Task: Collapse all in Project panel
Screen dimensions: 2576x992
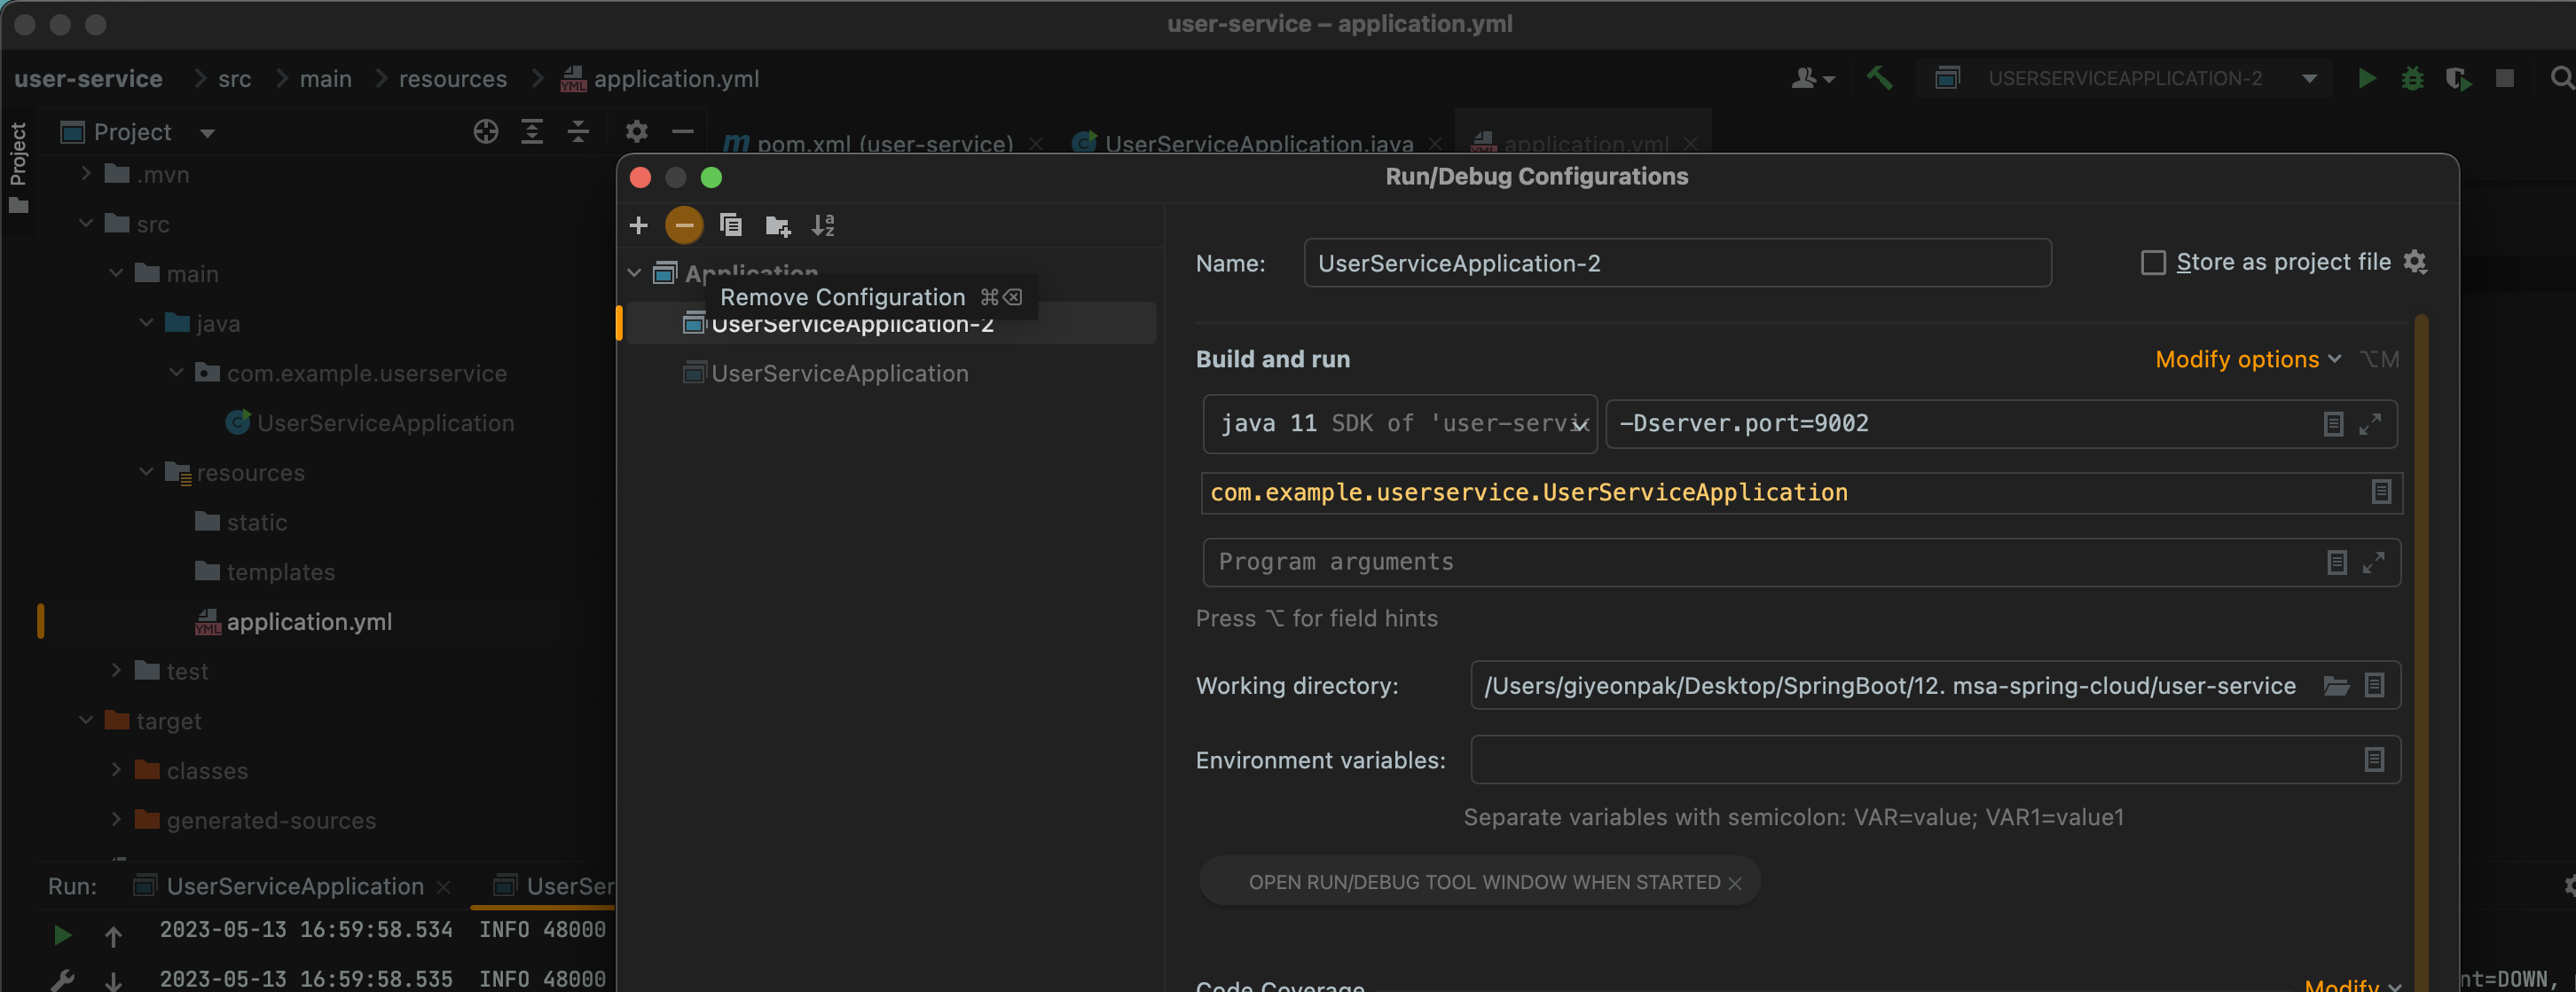Action: (x=578, y=131)
